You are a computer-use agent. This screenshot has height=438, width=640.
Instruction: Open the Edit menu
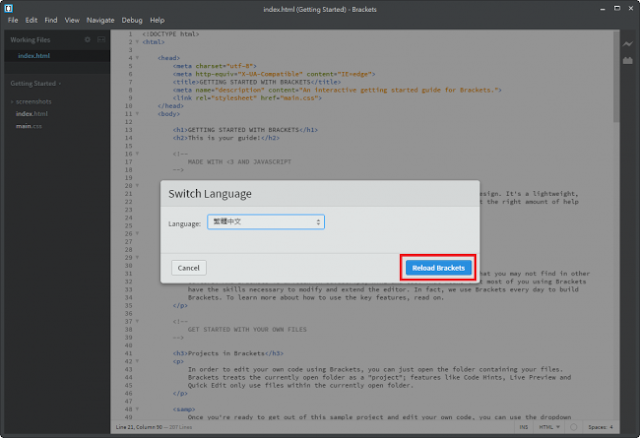(31, 20)
